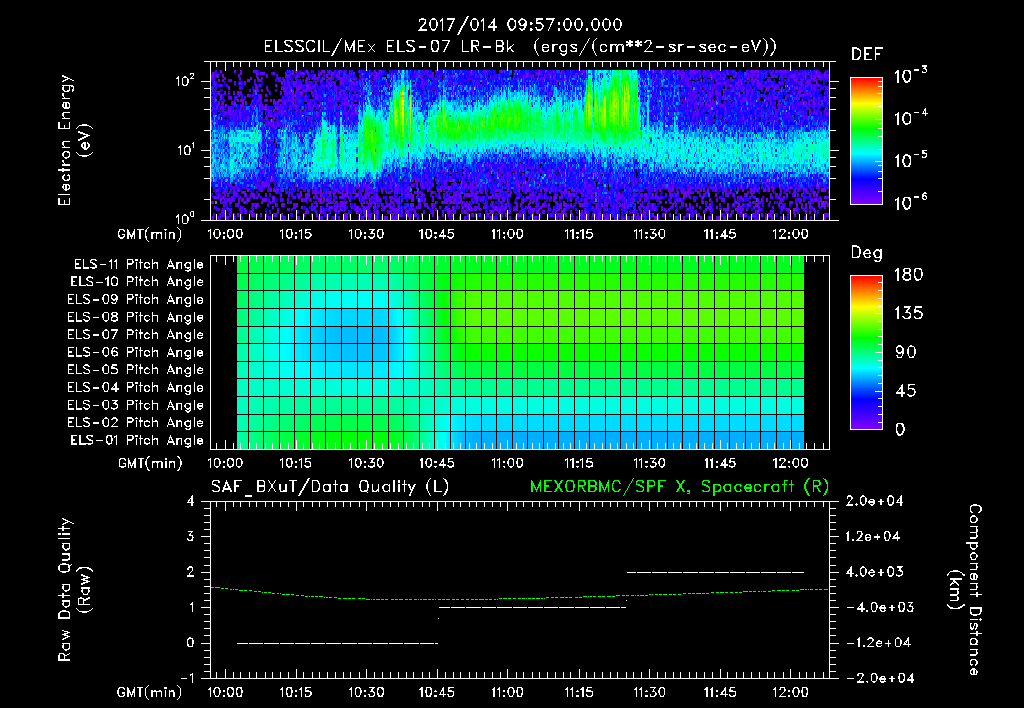This screenshot has width=1024, height=708.
Task: Click the ELS-01 Pitch Angle row label
Action: (137, 440)
